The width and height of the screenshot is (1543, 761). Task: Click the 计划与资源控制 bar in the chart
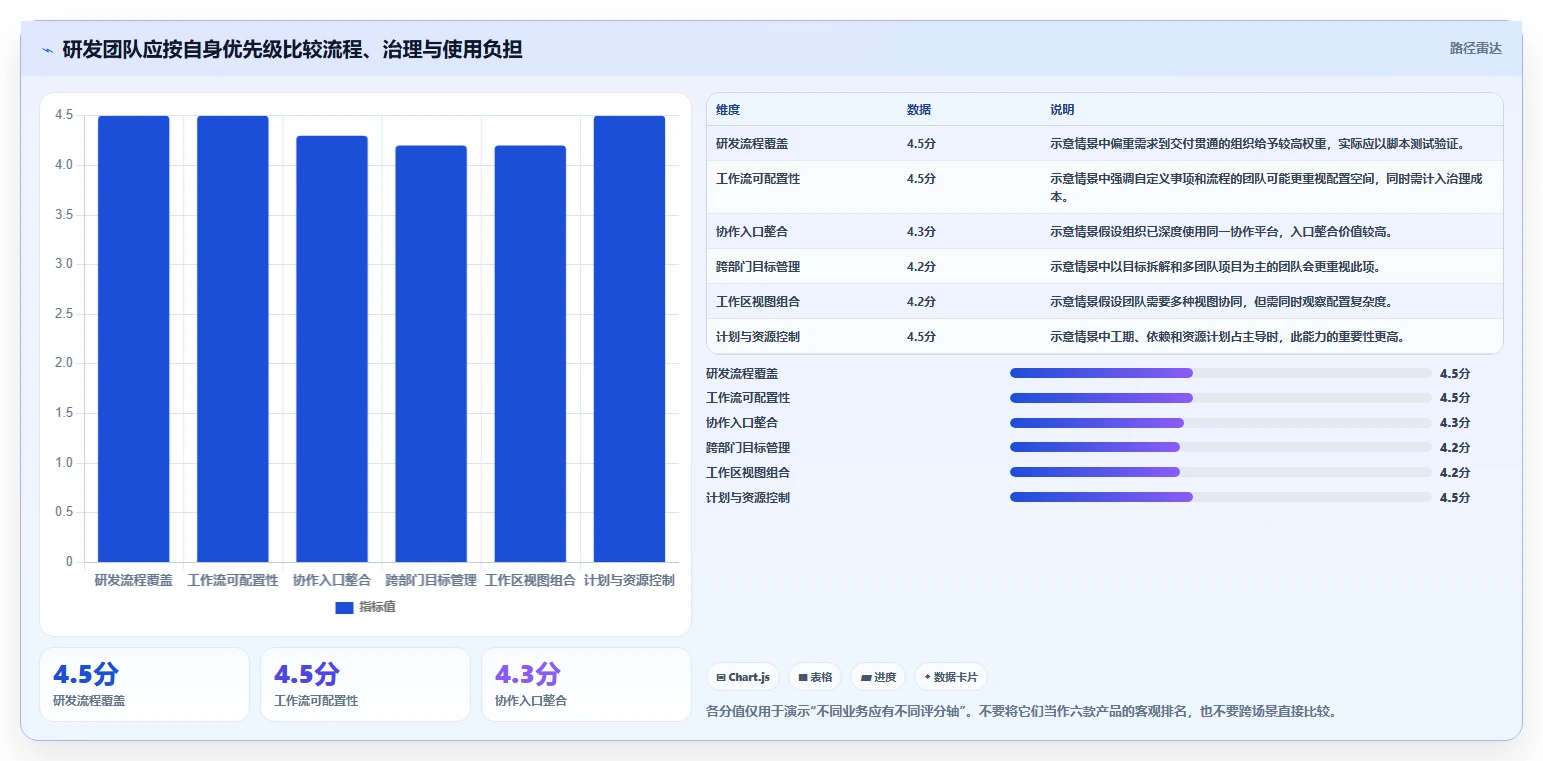coord(629,339)
